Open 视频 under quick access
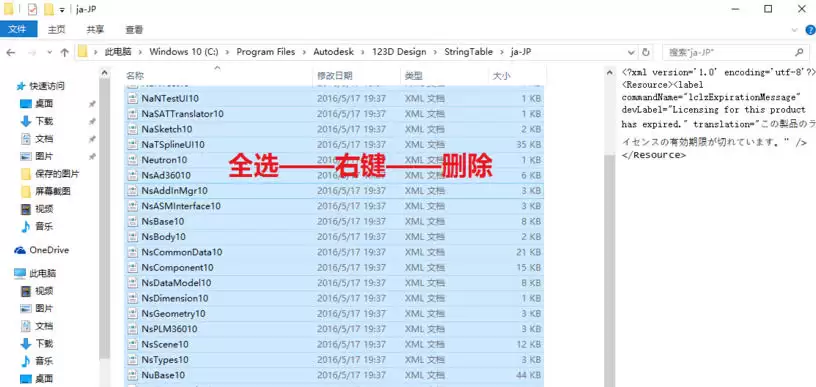Viewport: 816px width, 387px height. [x=44, y=209]
